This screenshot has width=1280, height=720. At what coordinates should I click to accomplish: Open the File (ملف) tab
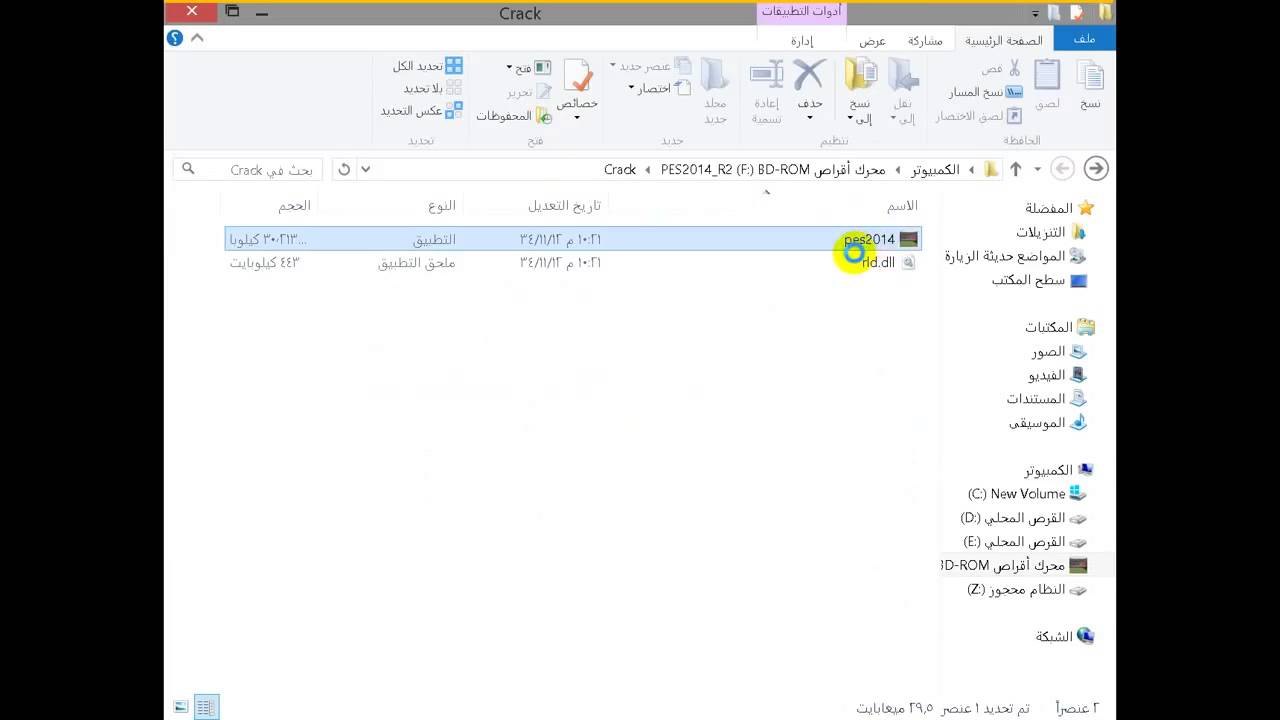point(1085,40)
